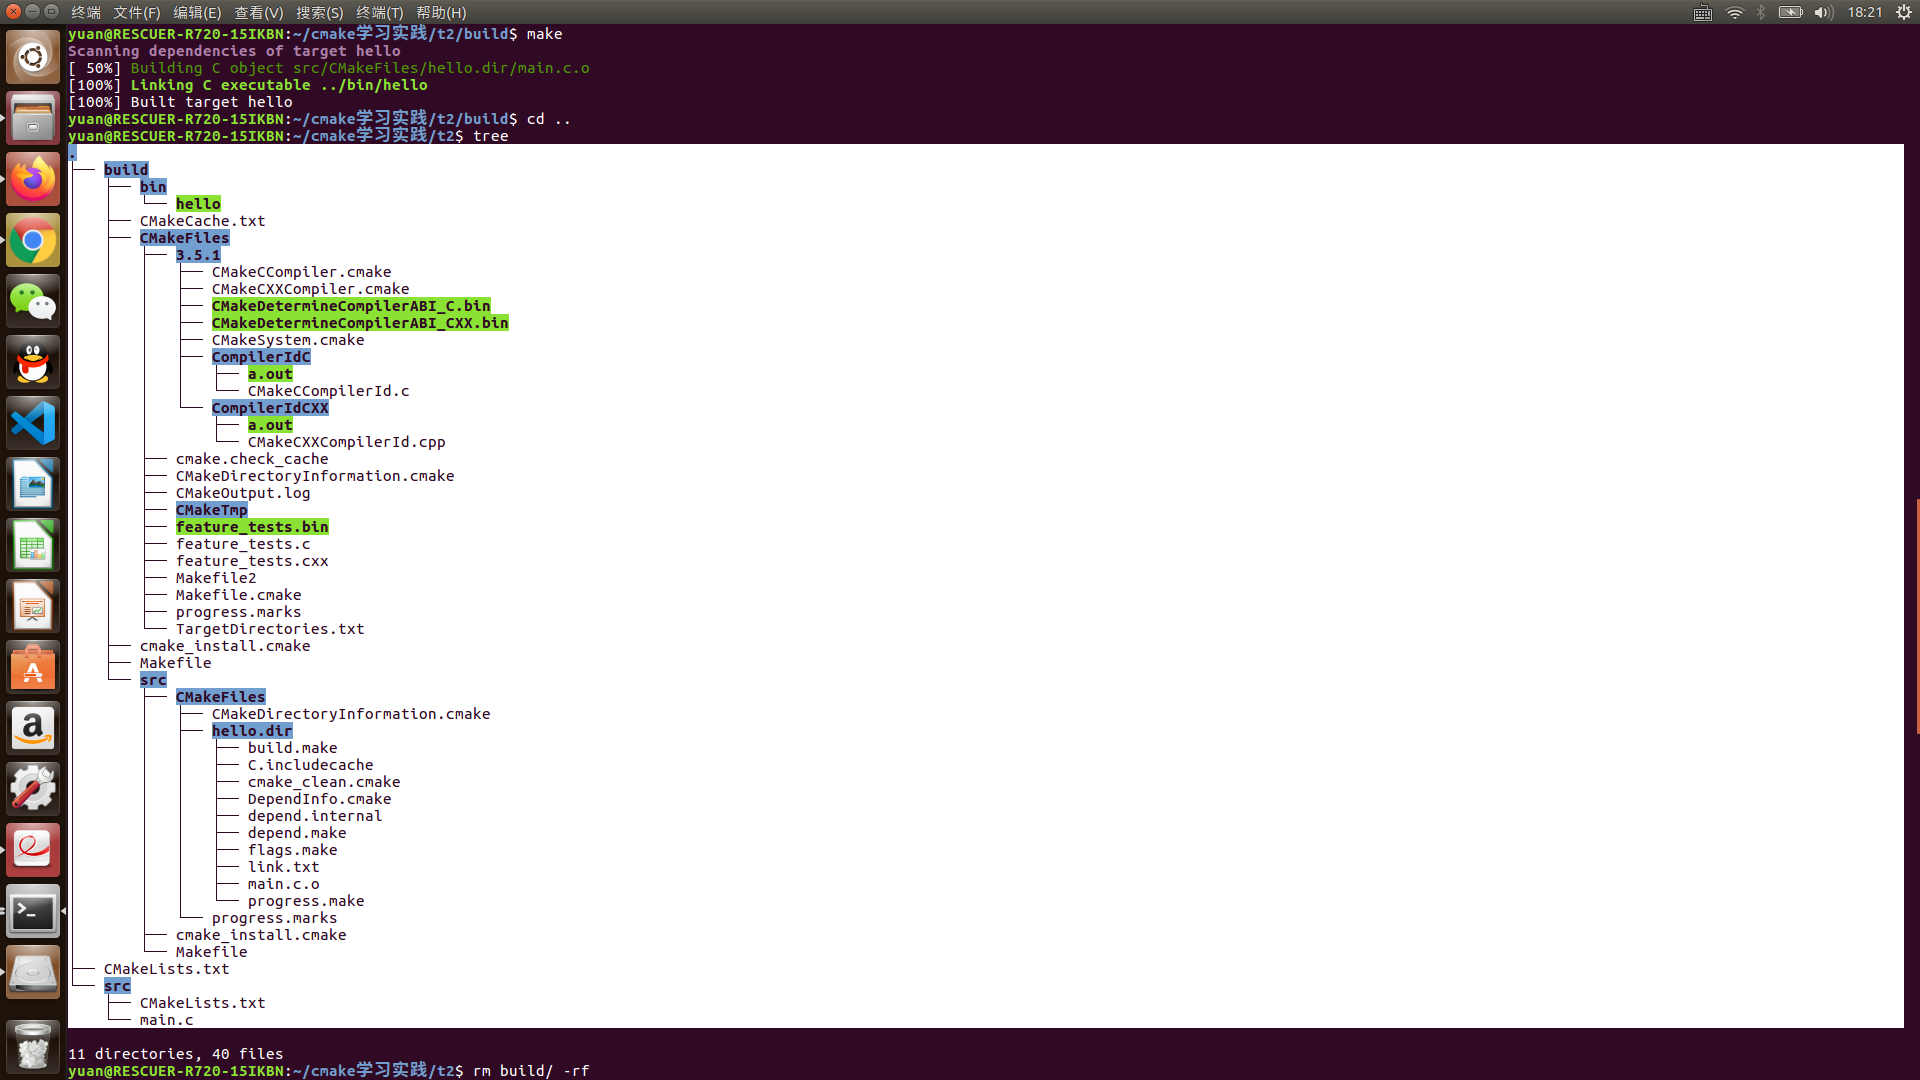Click the 'hello.dir' directory name
This screenshot has height=1080, width=1920.
(x=252, y=731)
